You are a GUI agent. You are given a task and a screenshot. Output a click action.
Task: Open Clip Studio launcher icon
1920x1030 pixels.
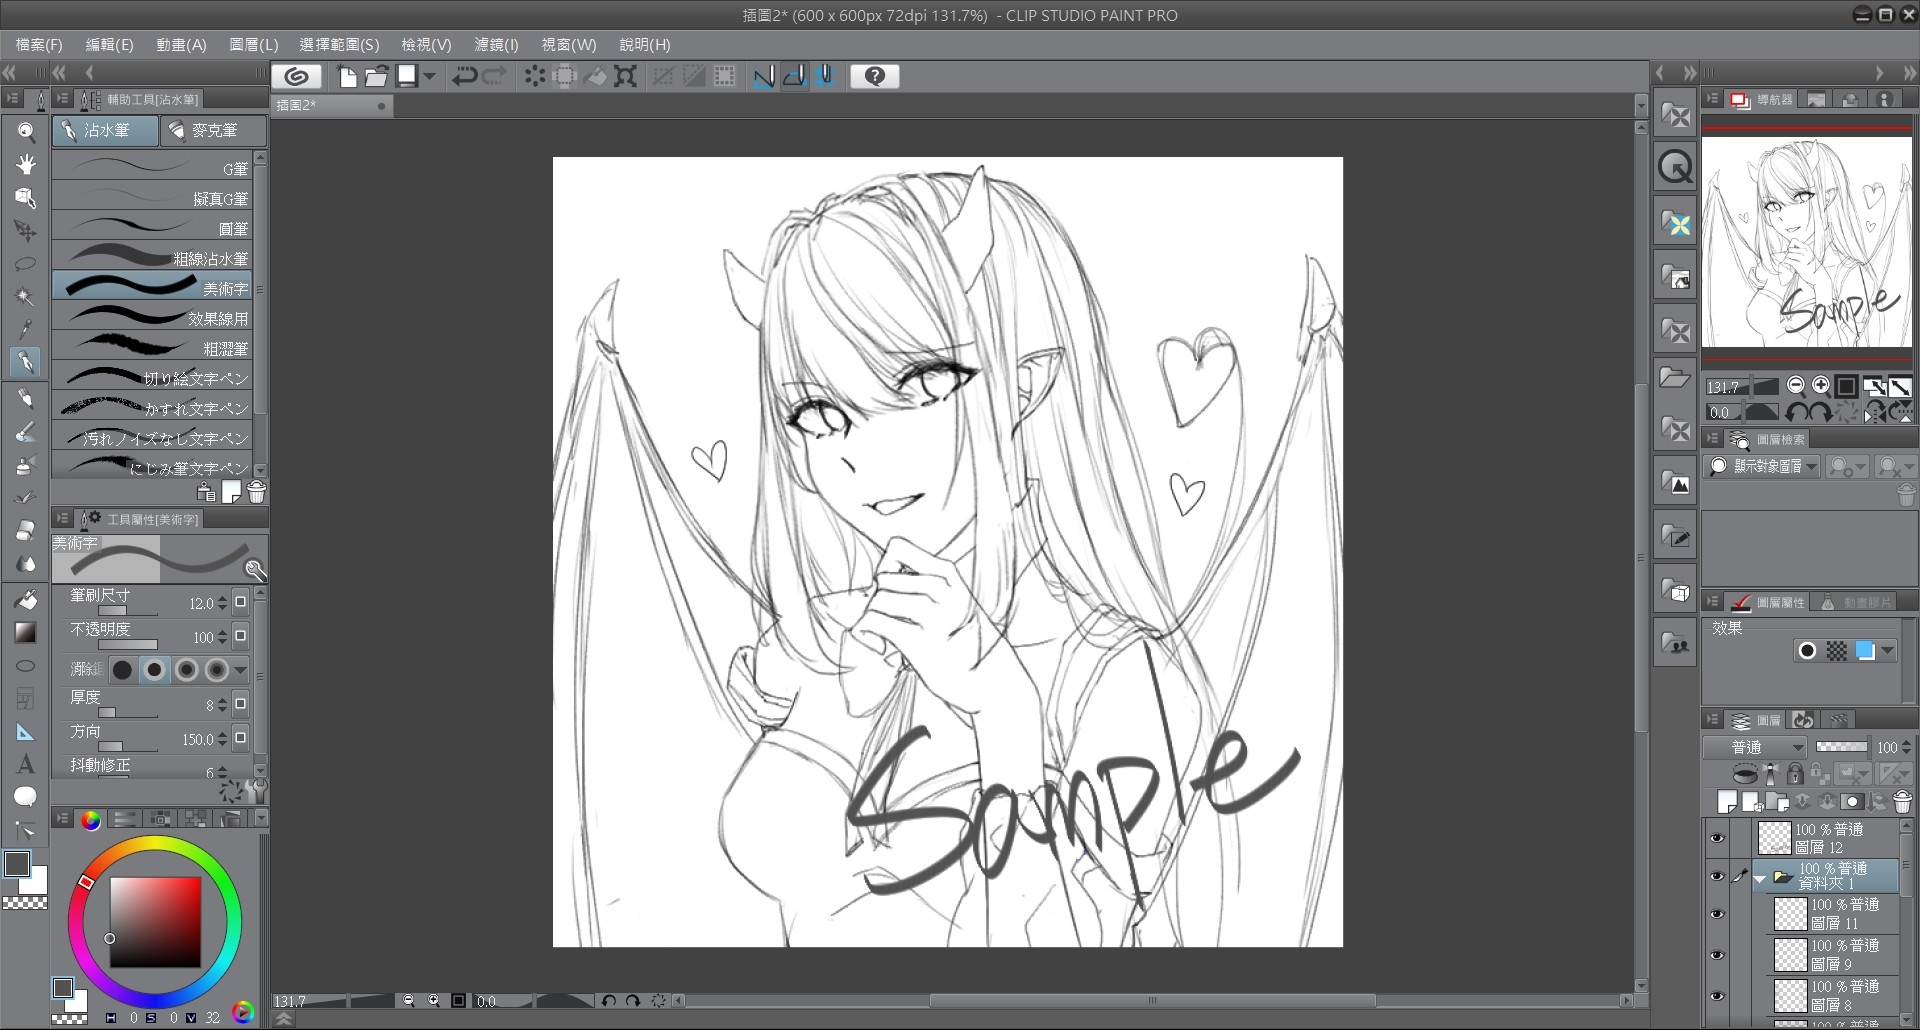point(297,76)
